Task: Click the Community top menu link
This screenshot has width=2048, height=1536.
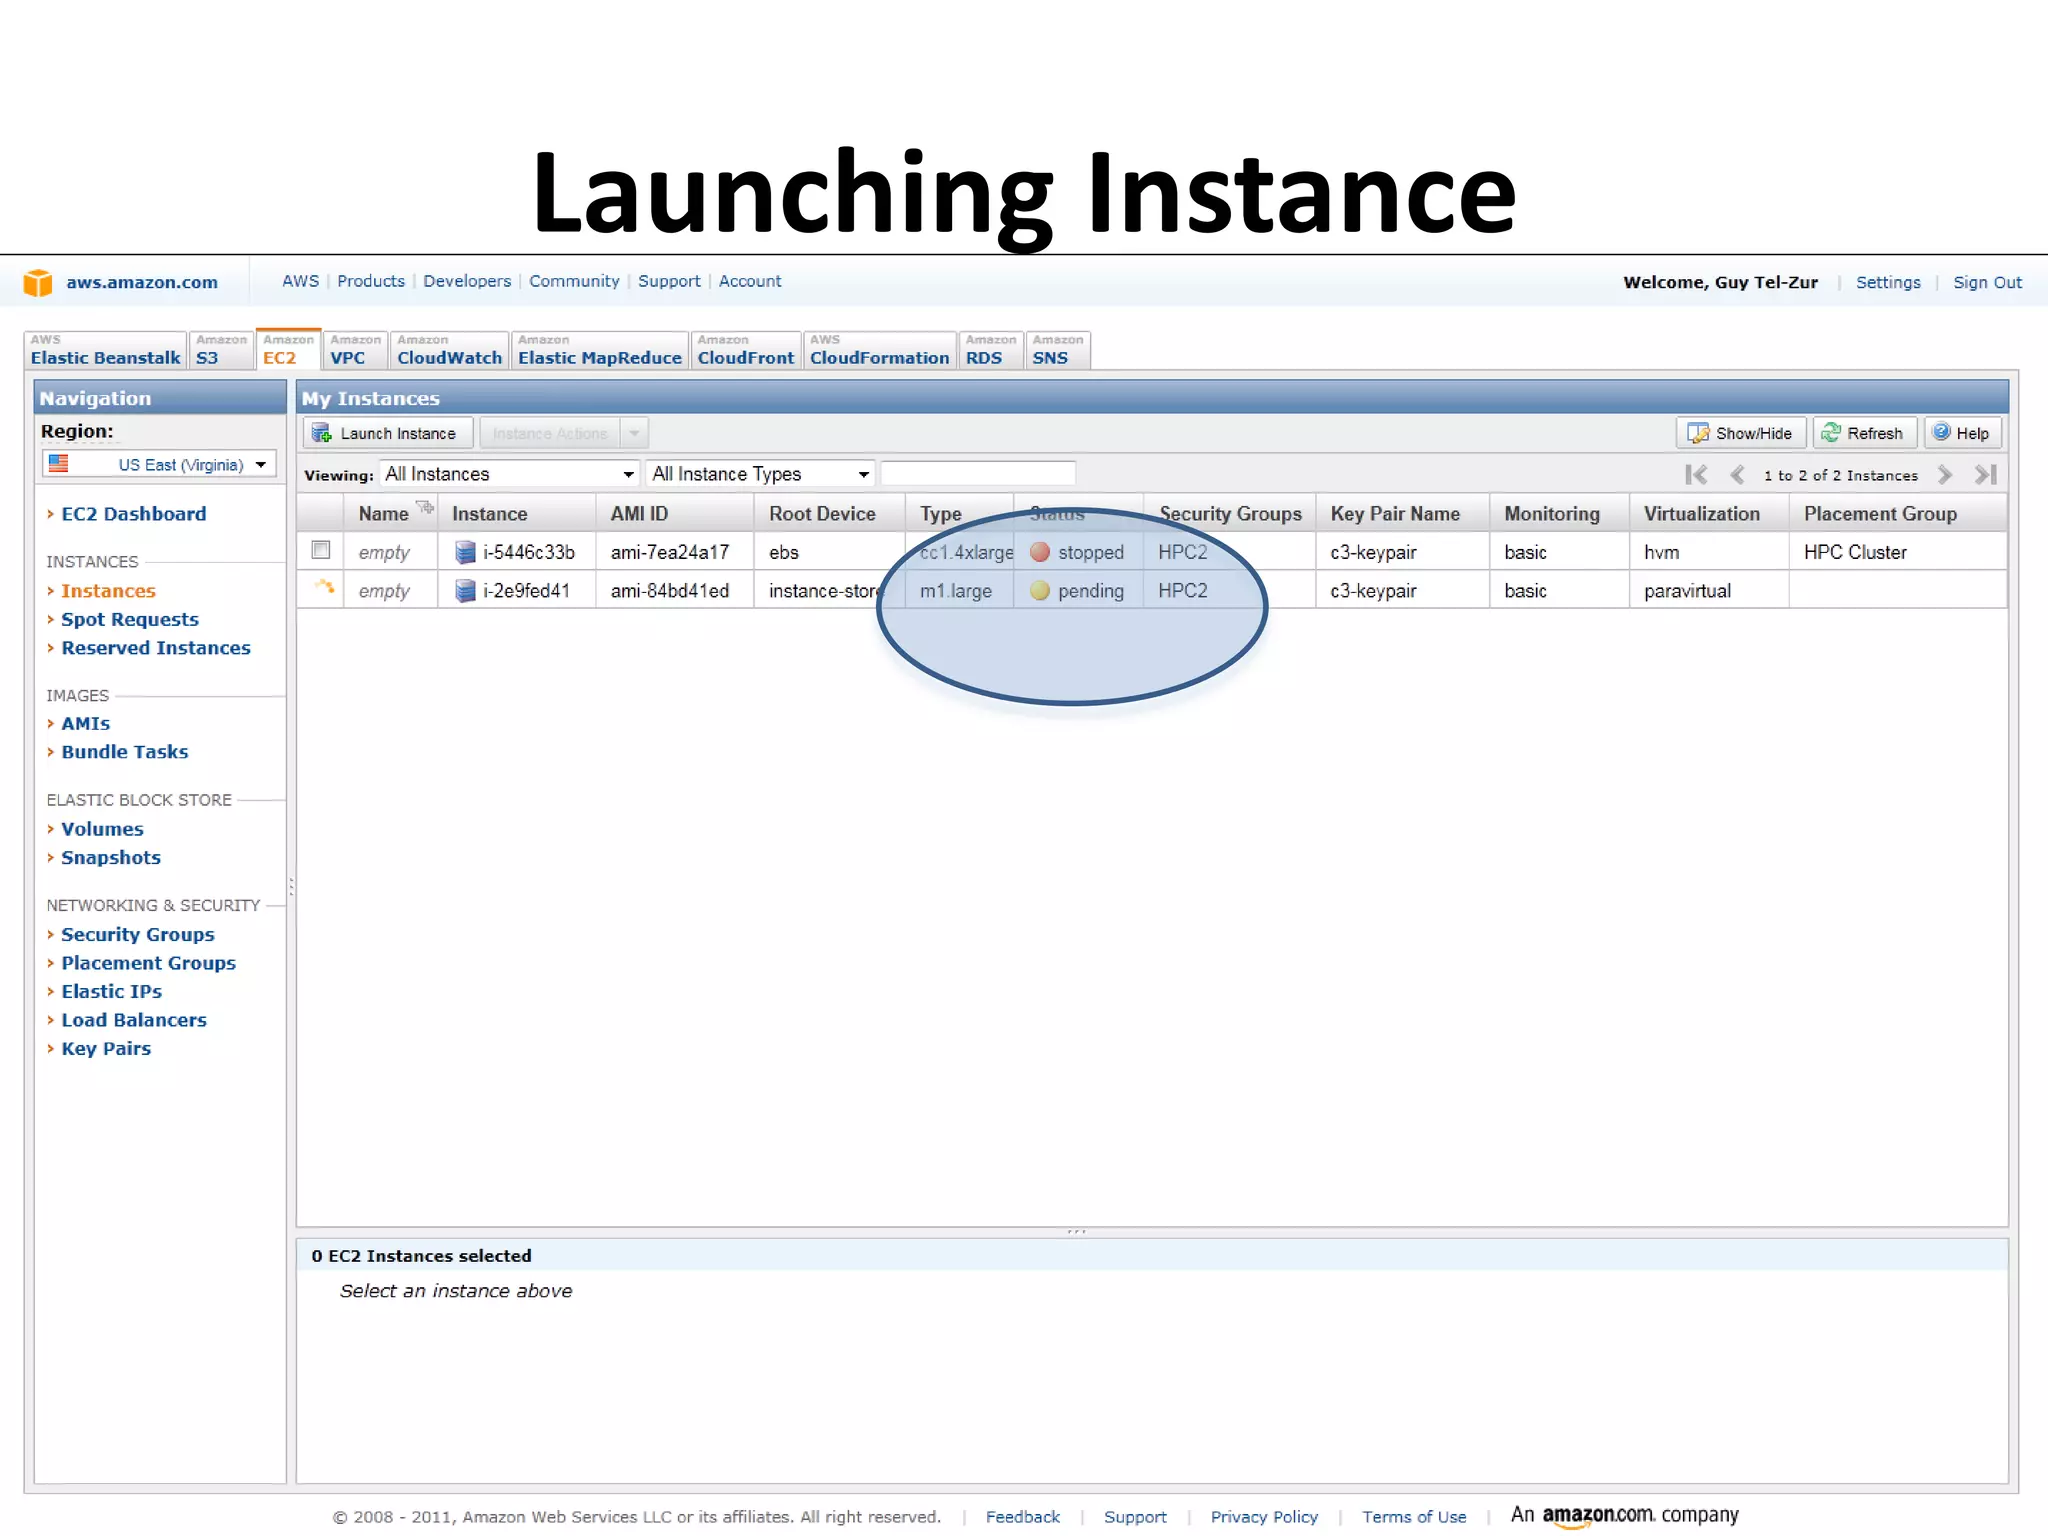Action: [574, 281]
